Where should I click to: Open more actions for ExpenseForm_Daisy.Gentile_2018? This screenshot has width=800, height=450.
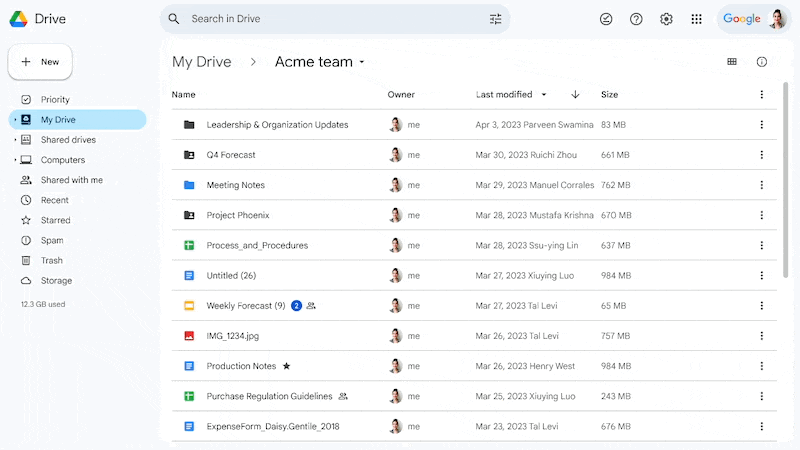click(x=761, y=426)
